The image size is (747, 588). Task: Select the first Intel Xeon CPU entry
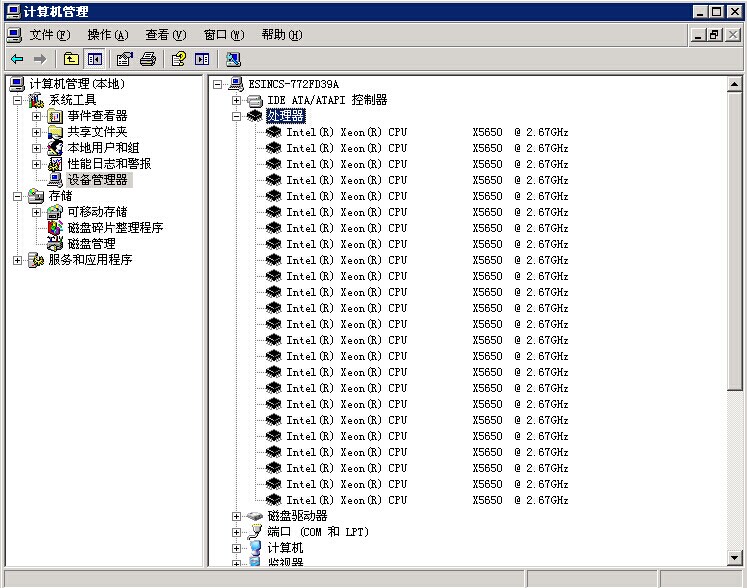pos(346,132)
